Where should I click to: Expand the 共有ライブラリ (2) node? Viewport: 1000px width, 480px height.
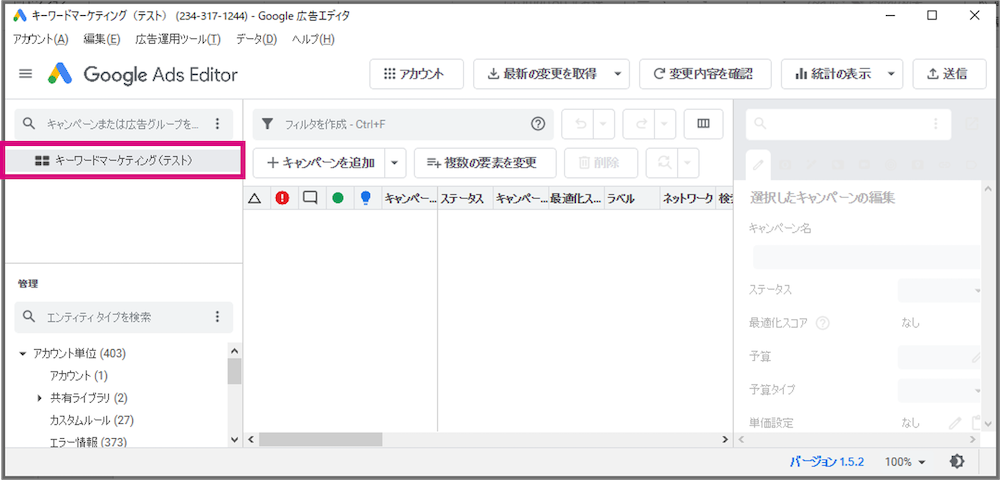[41, 398]
